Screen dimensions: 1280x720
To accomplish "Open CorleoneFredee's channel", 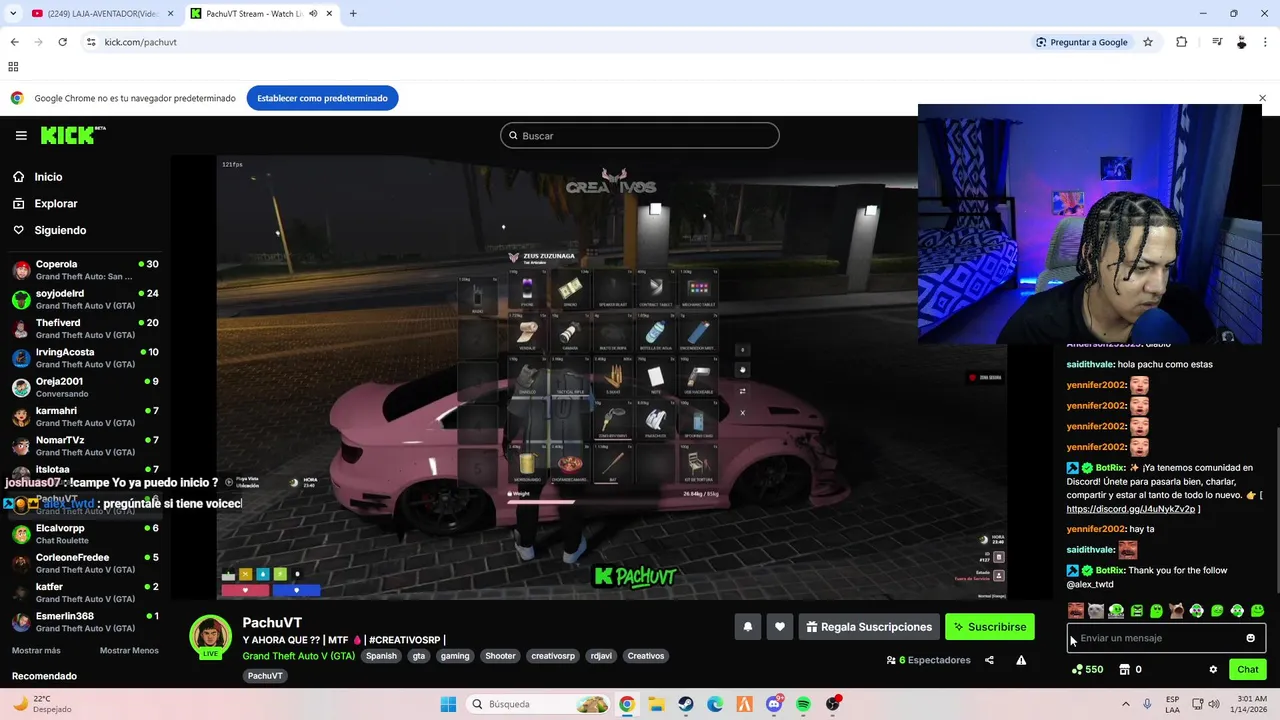I will pyautogui.click(x=85, y=563).
